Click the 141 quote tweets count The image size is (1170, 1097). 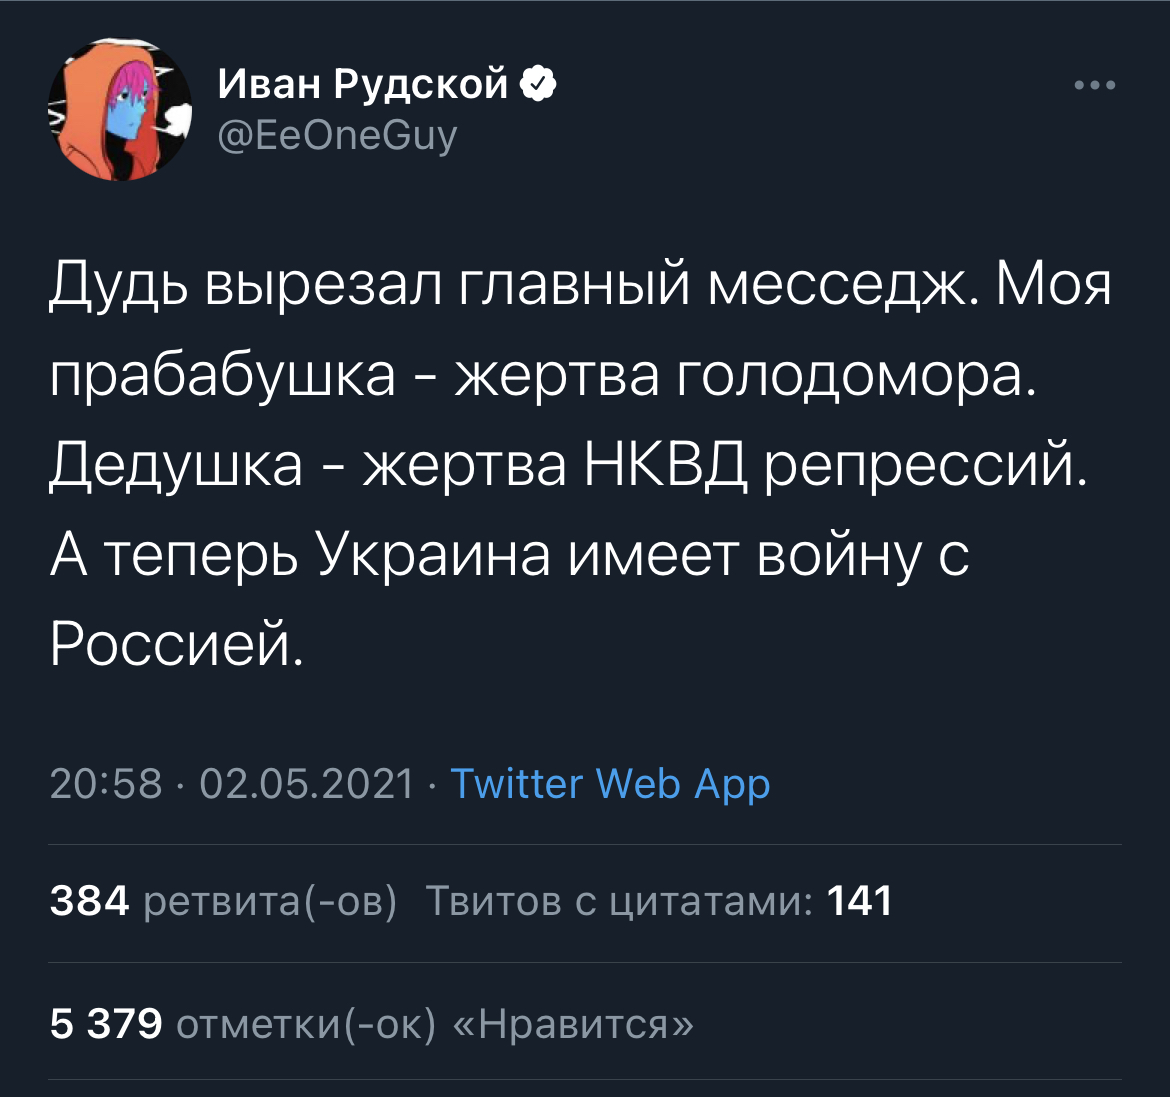pyautogui.click(x=860, y=902)
